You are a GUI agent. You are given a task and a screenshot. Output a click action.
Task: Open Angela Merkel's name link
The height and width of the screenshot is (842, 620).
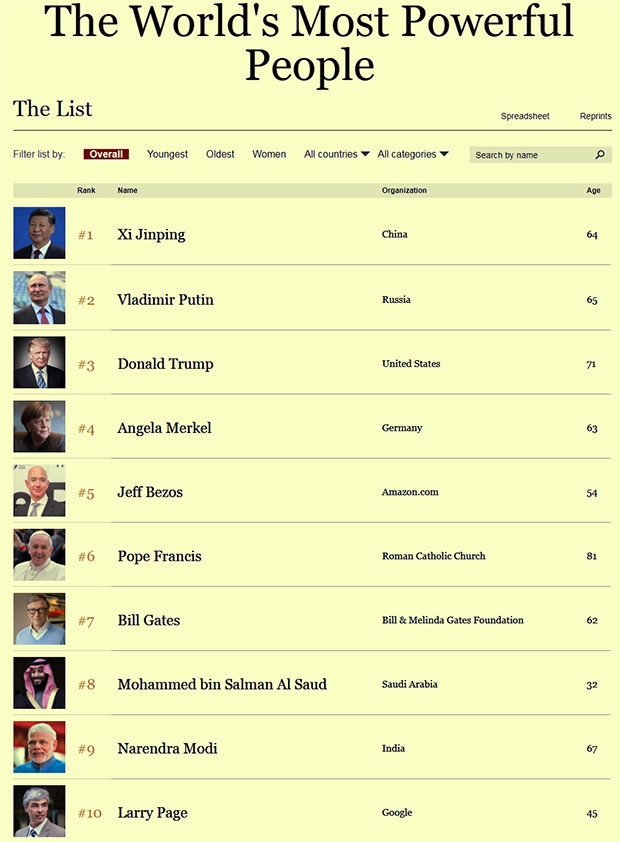[164, 428]
